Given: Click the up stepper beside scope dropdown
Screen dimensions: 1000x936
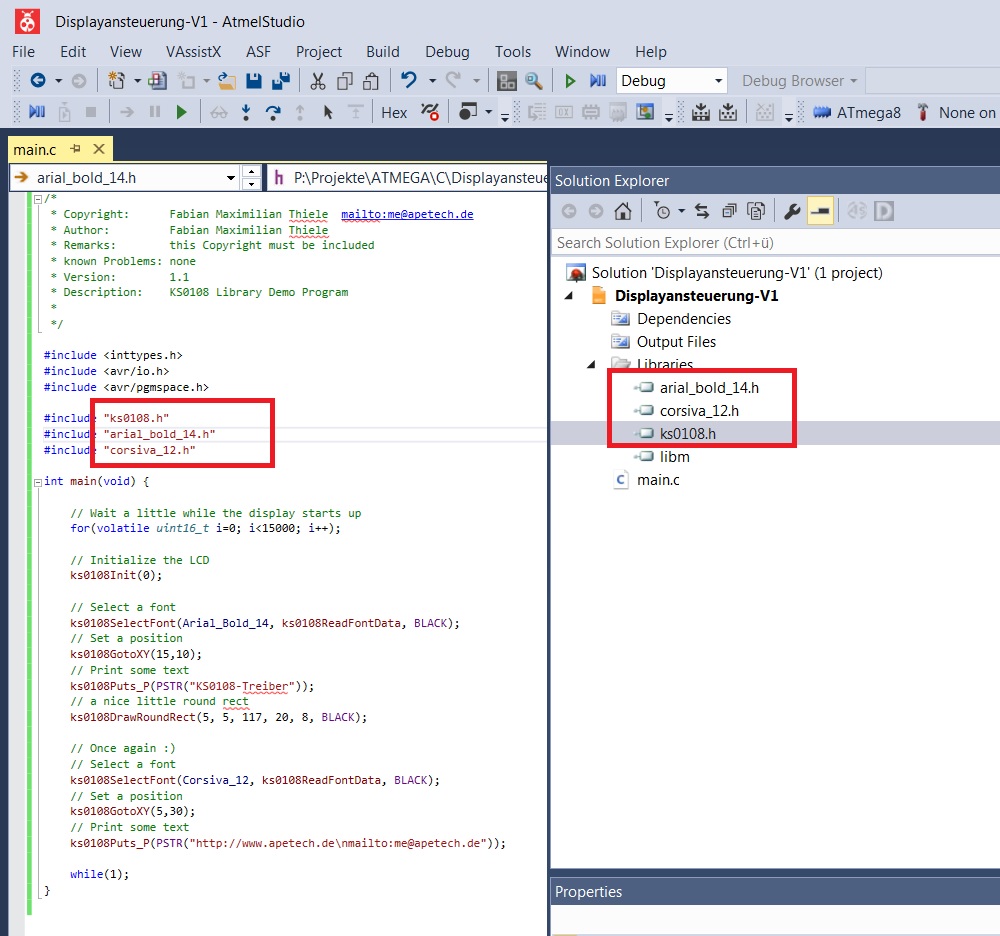Looking at the screenshot, I should [252, 172].
